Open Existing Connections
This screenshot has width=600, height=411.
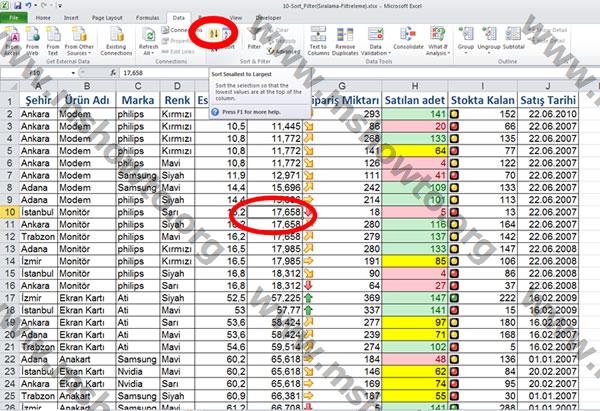[116, 41]
